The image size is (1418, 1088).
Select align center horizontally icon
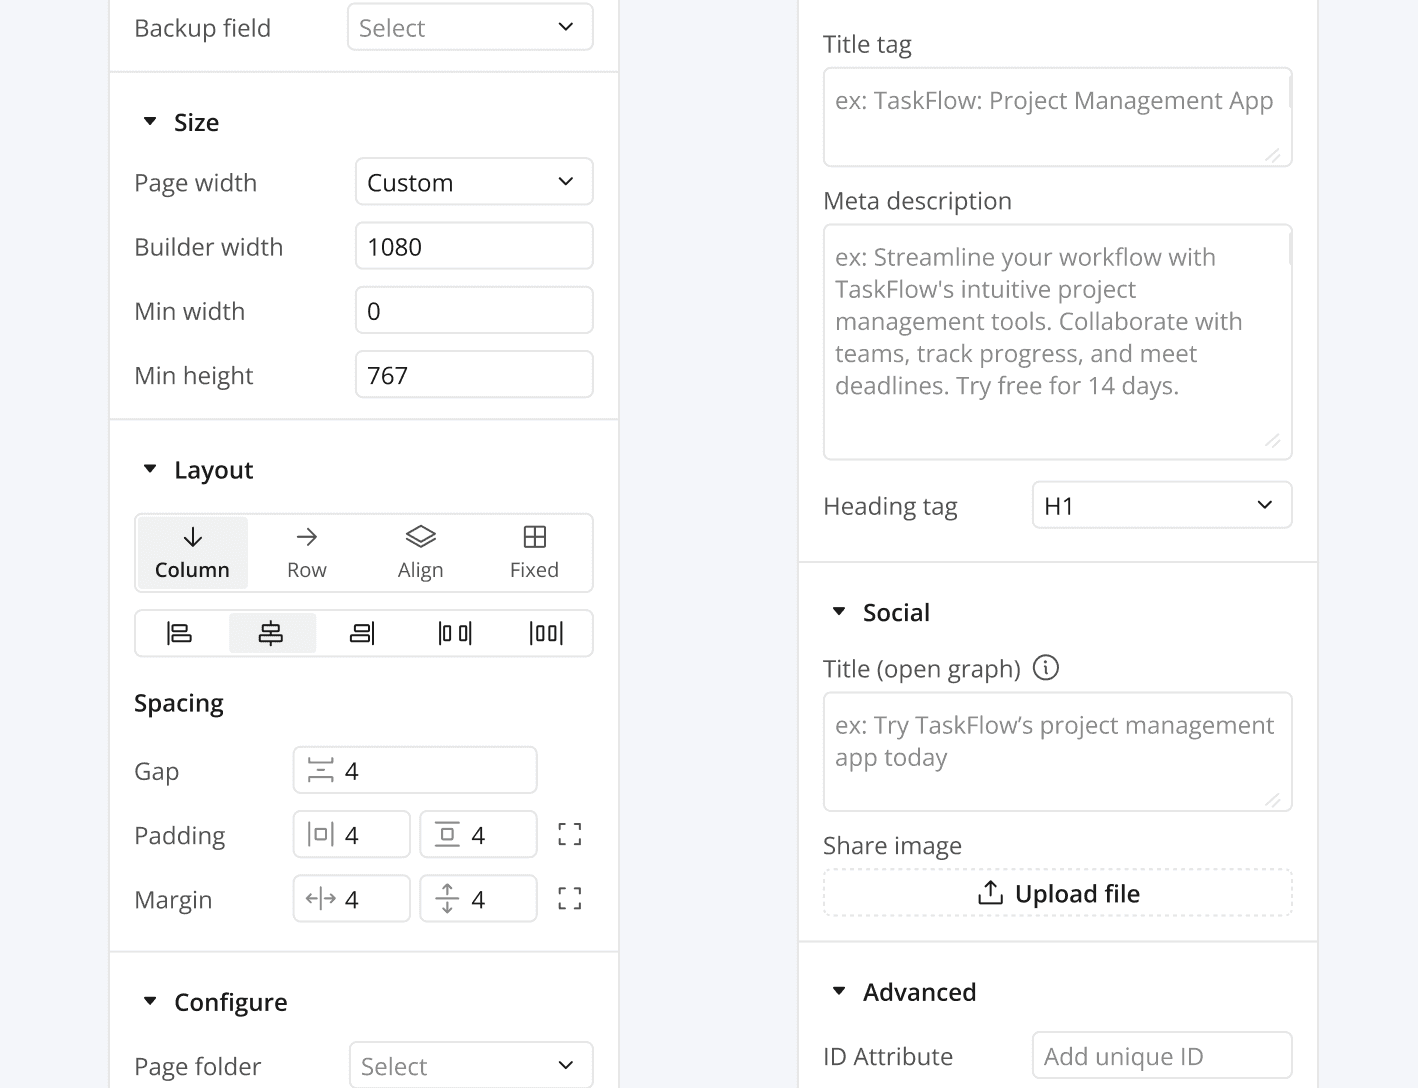point(271,633)
